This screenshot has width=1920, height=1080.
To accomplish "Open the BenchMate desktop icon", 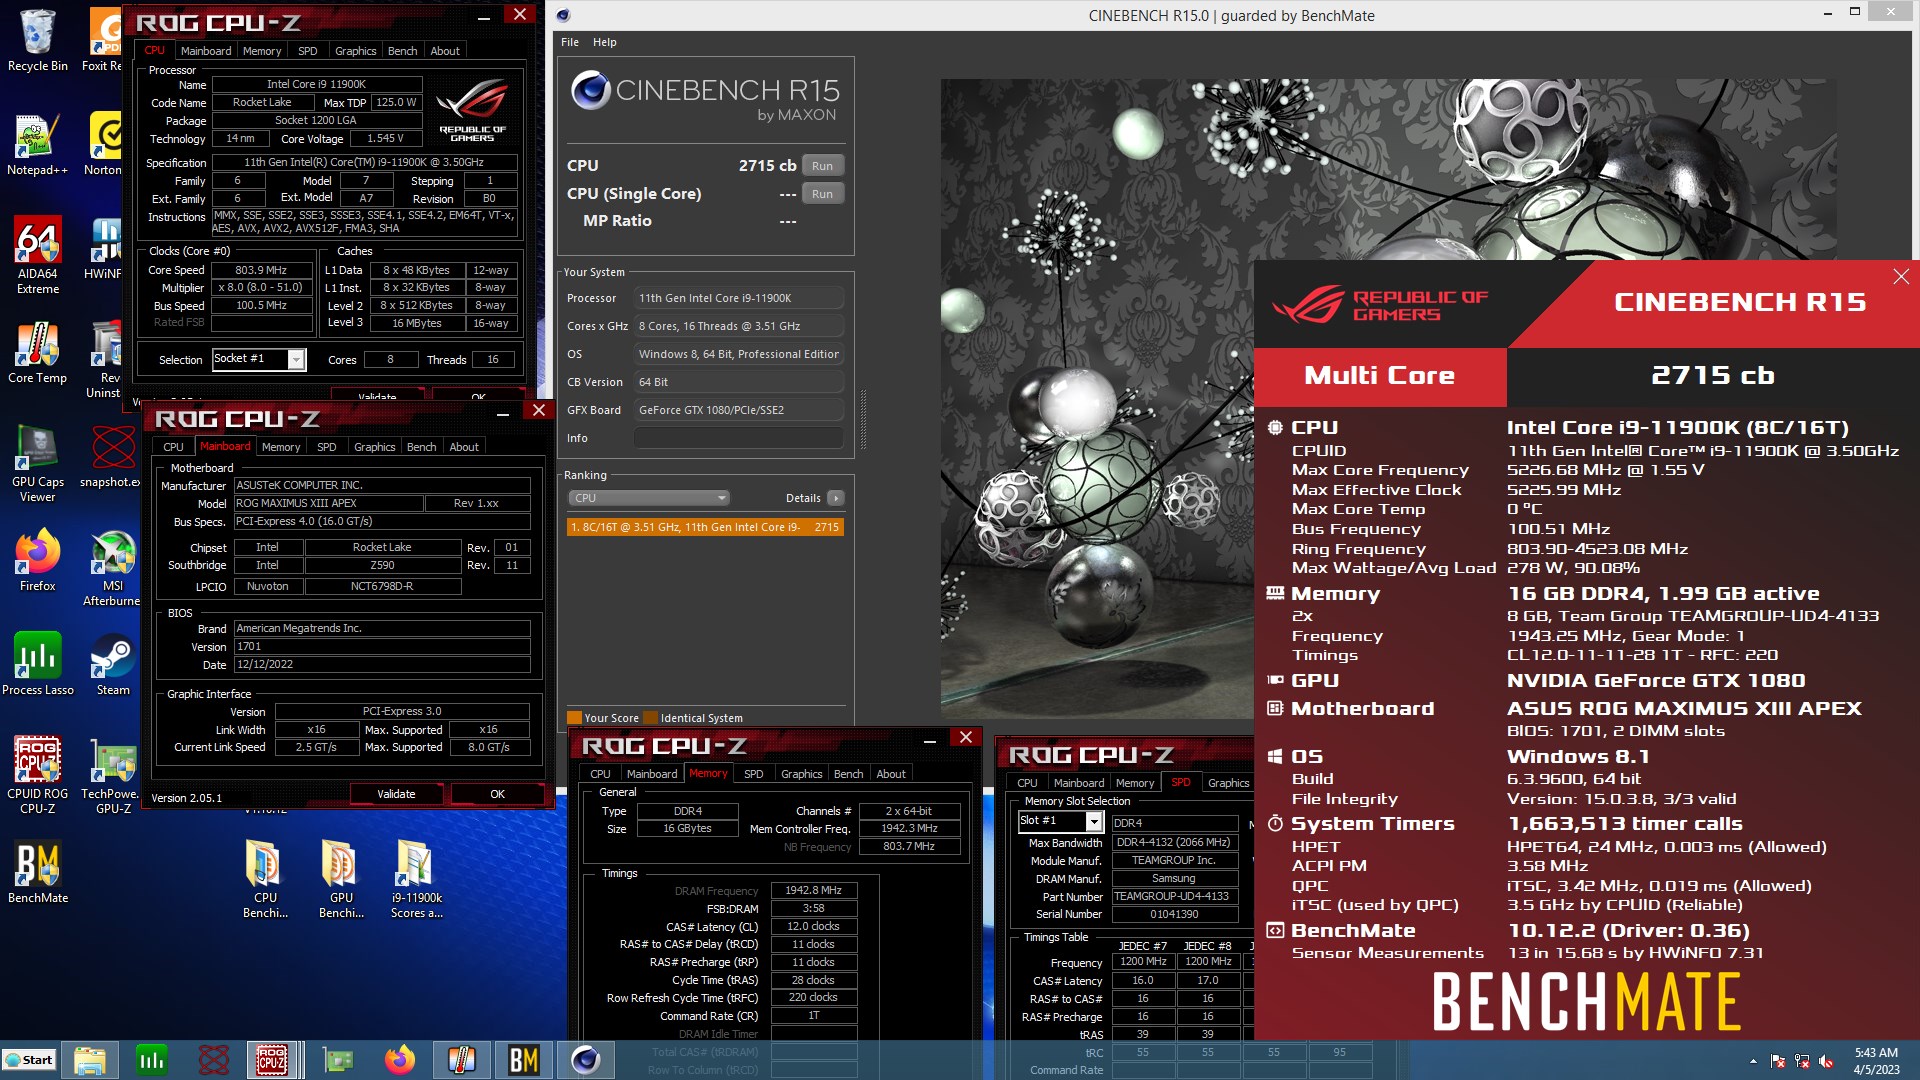I will pos(37,873).
